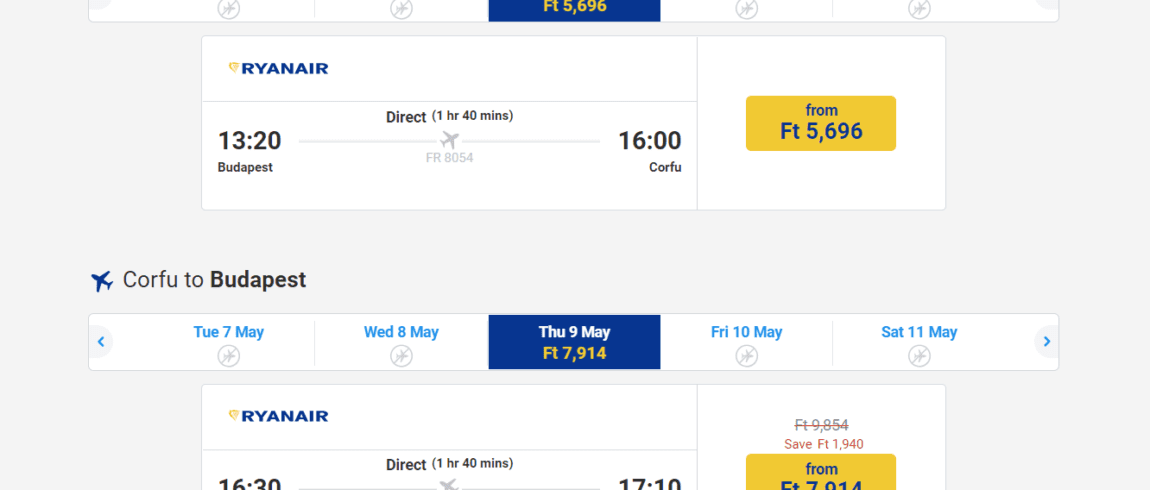Click no-flight icon under Fri 10 May
The image size is (1150, 490).
(x=747, y=356)
